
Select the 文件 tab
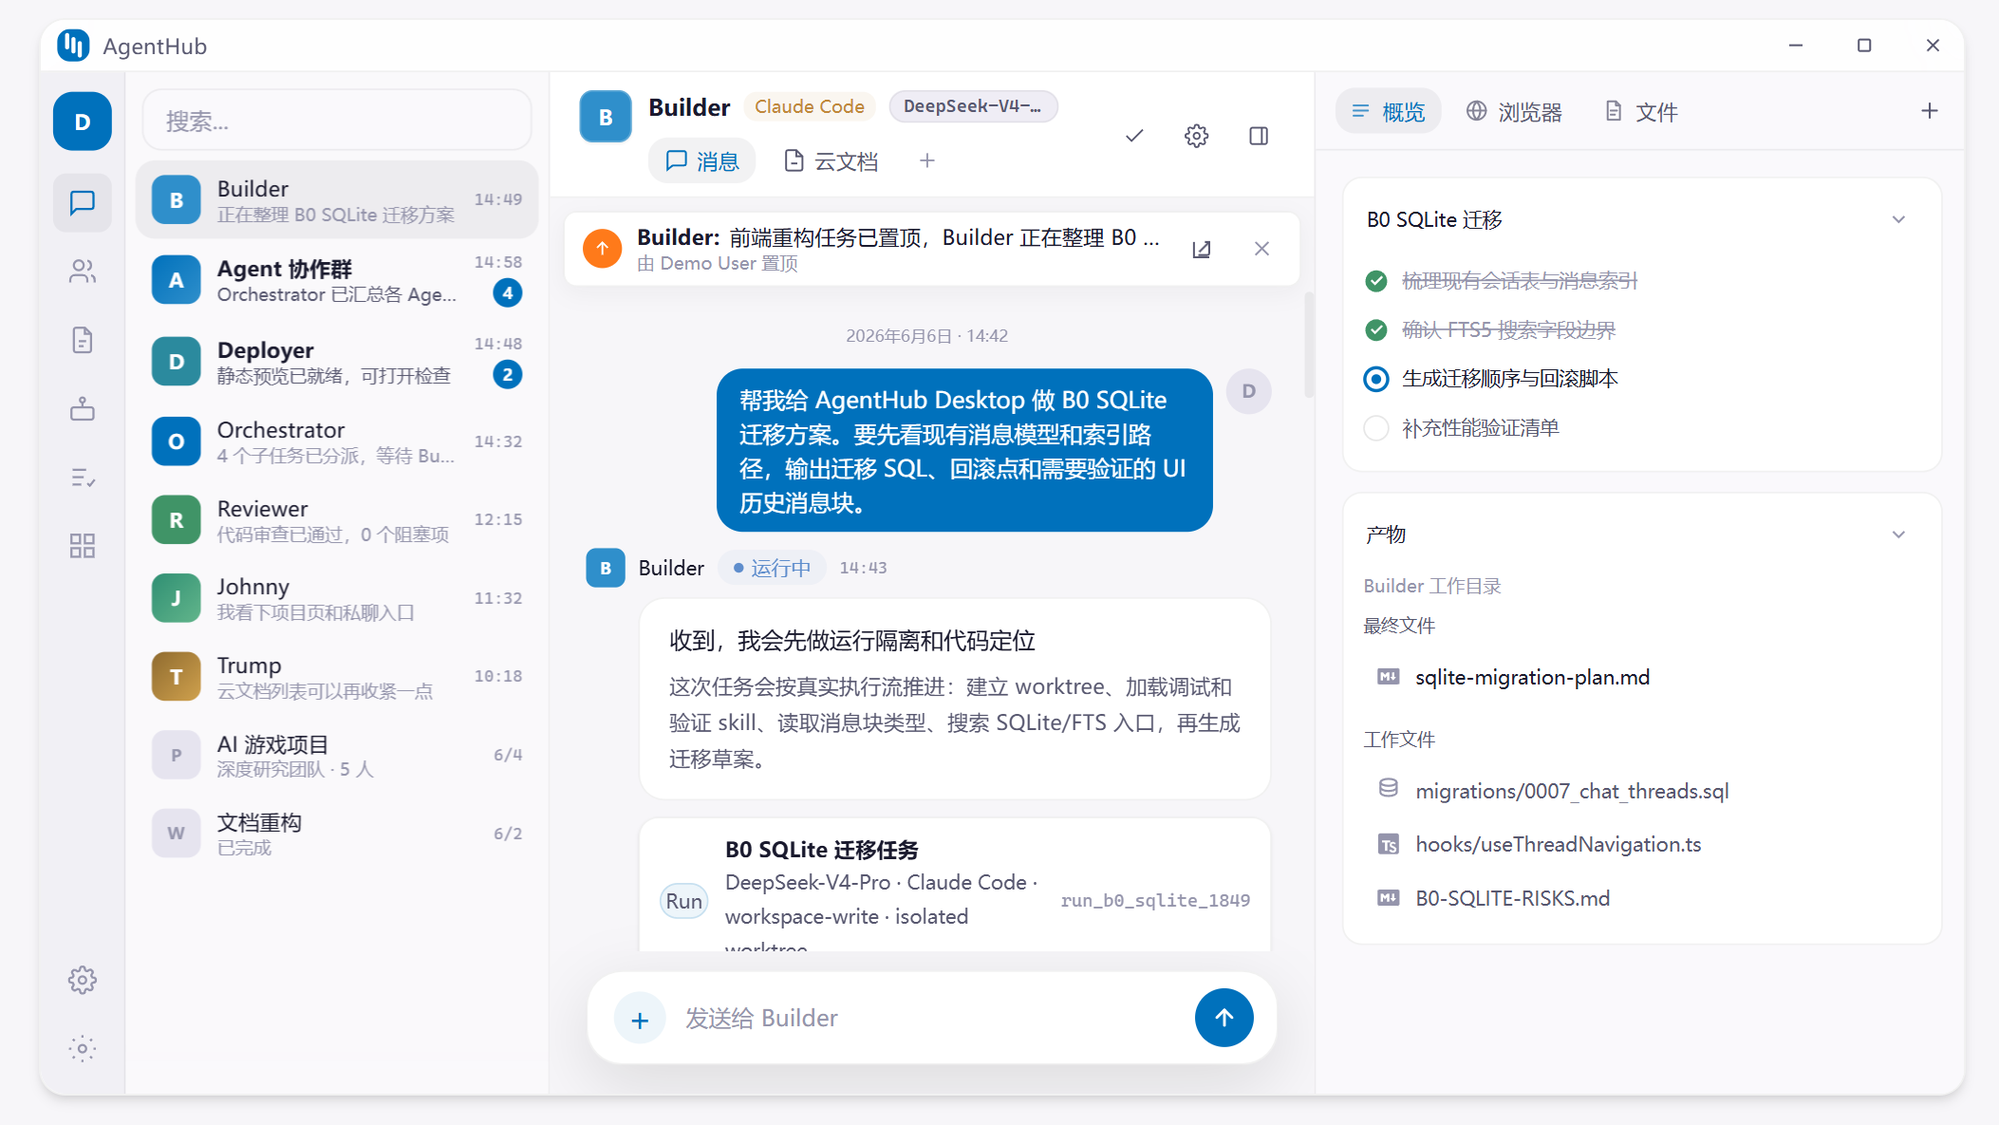pos(1641,112)
